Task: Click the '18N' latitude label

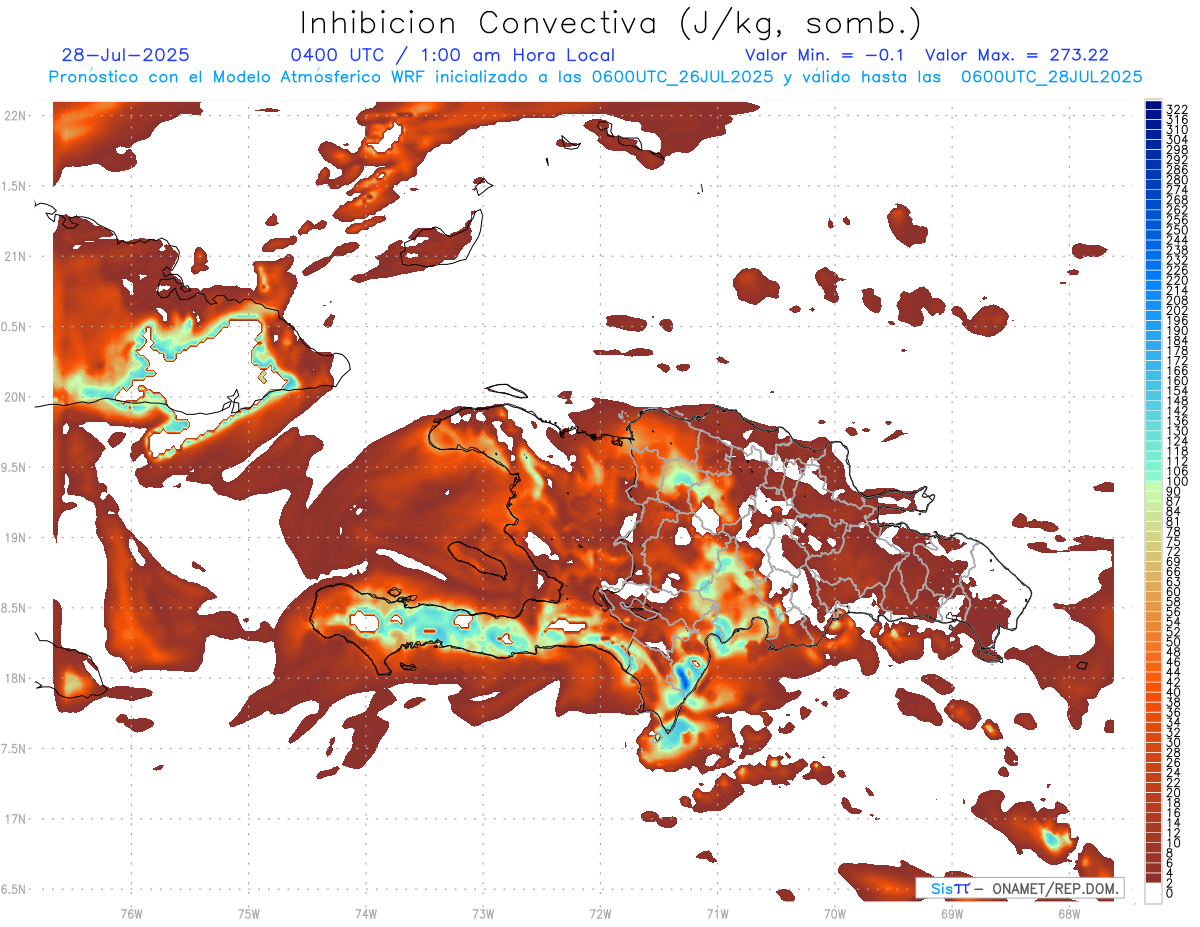Action: click(x=15, y=679)
